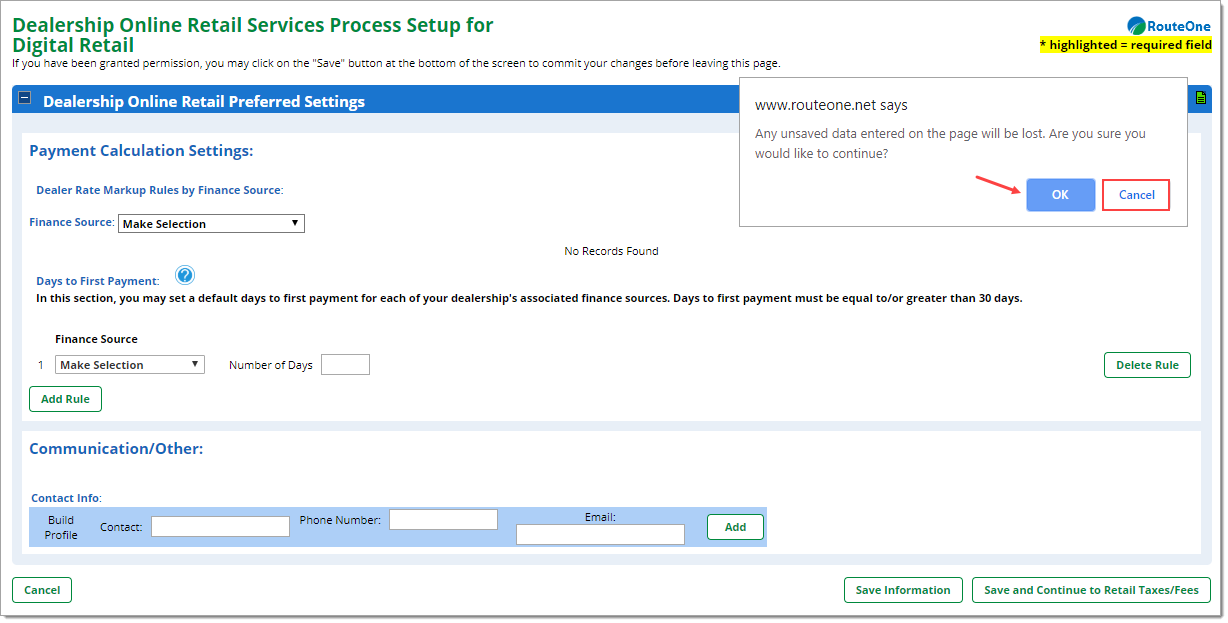
Task: Click the '* highlighted = required field' note
Action: [x=1126, y=45]
